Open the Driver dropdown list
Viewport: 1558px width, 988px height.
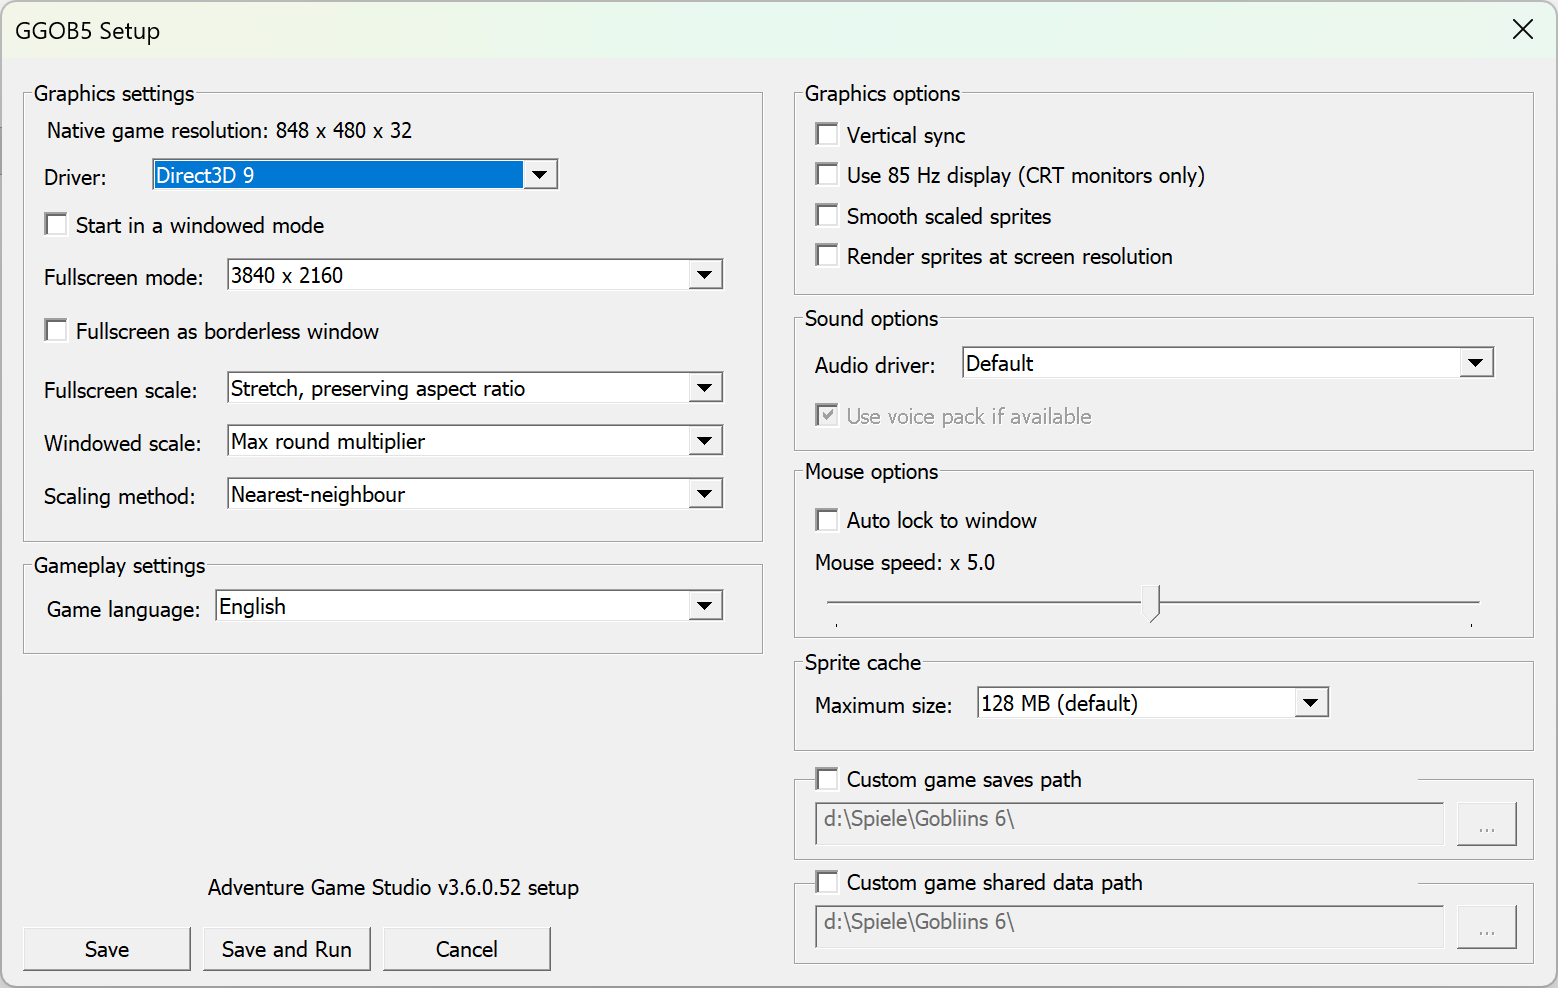(x=539, y=175)
